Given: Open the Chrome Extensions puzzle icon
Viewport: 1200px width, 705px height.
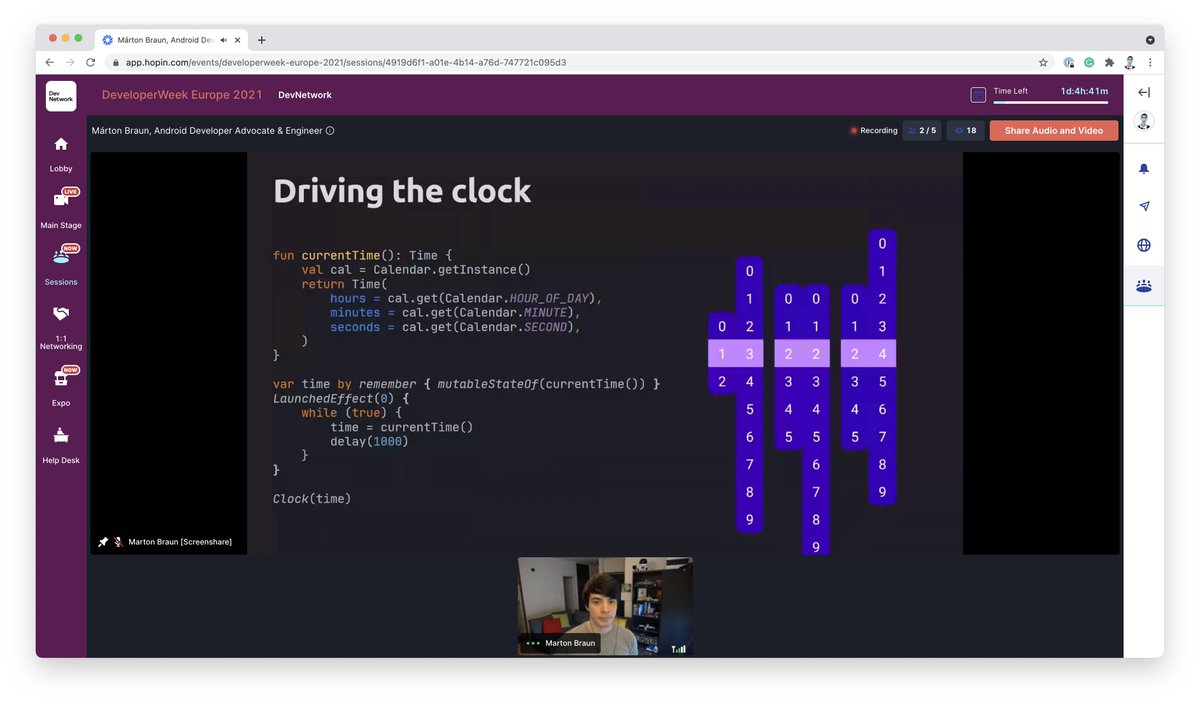Looking at the screenshot, I should pyautogui.click(x=1109, y=62).
